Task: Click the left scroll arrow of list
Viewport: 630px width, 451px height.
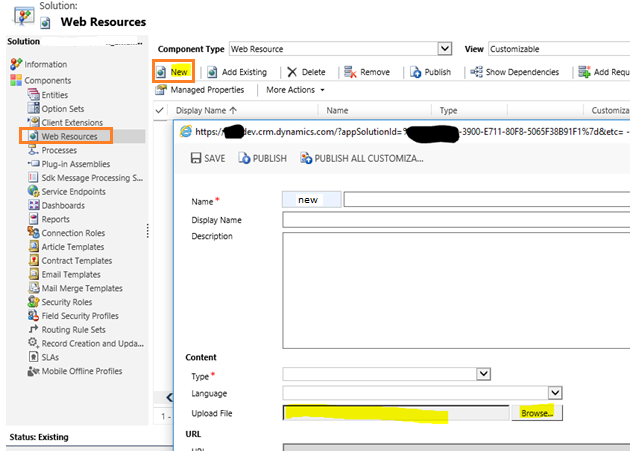Action: coord(169,398)
